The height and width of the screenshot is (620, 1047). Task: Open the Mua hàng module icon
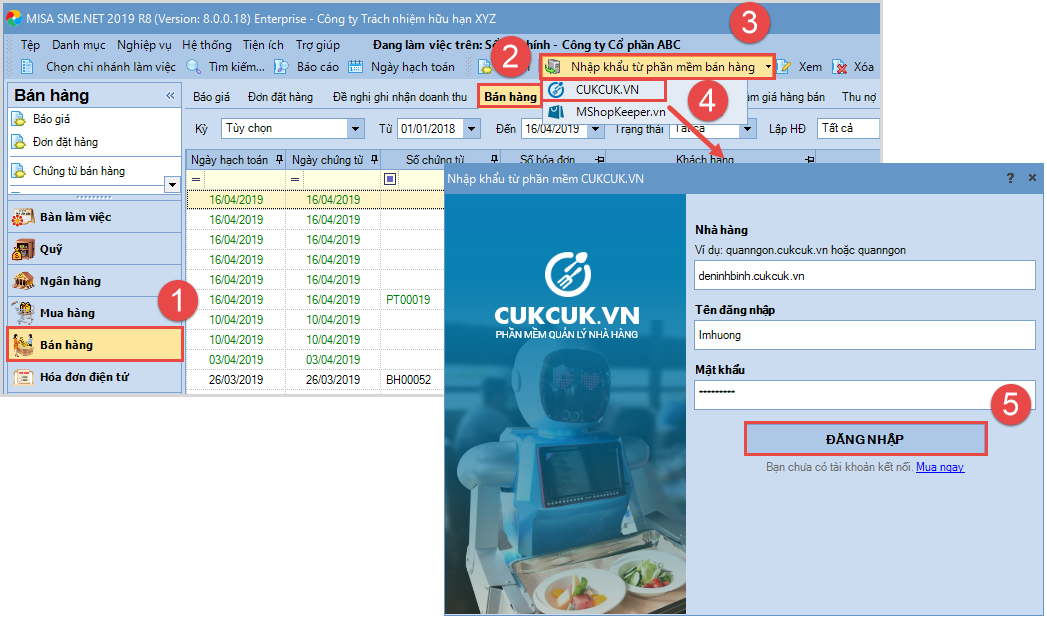click(23, 313)
